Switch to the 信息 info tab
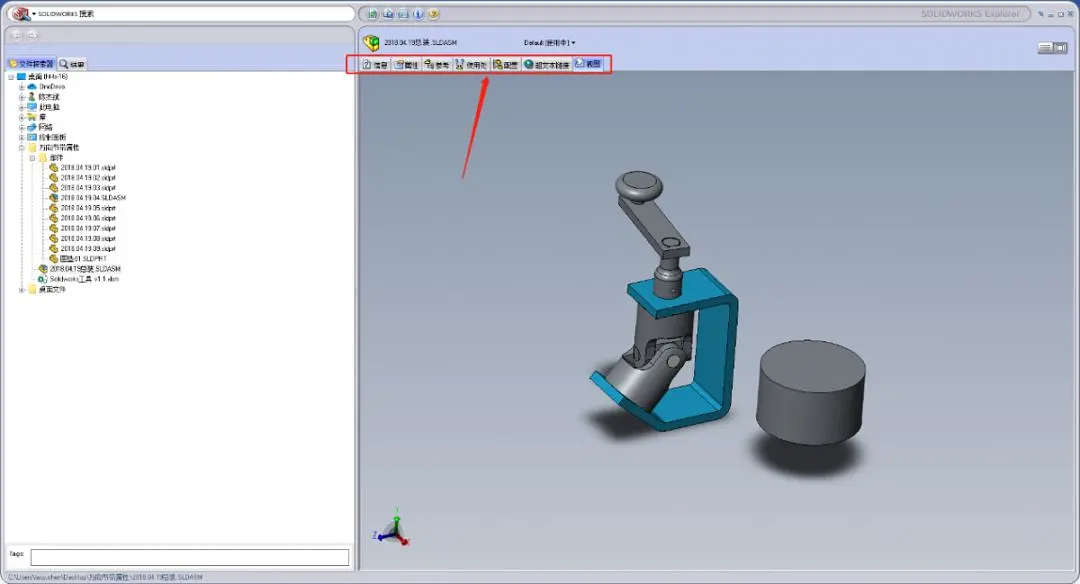 (x=375, y=64)
